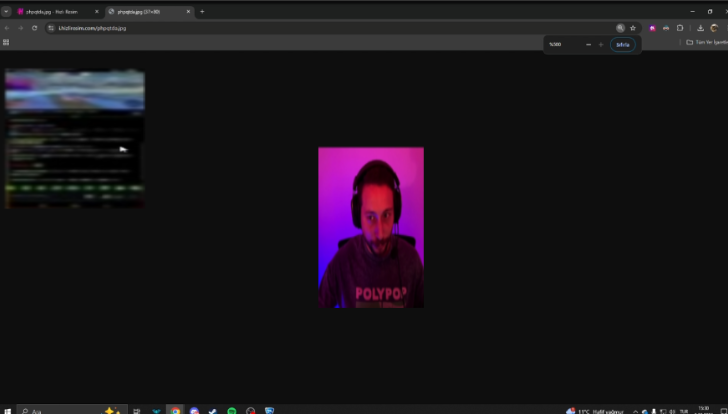Viewport: 728px width, 414px height.
Task: Open the taskbar clock and date
Action: point(704,410)
